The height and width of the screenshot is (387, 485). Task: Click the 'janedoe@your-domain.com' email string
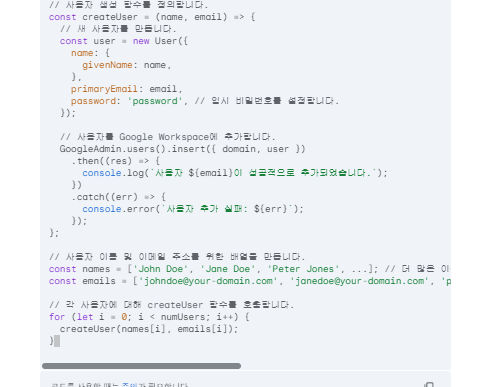click(360, 281)
